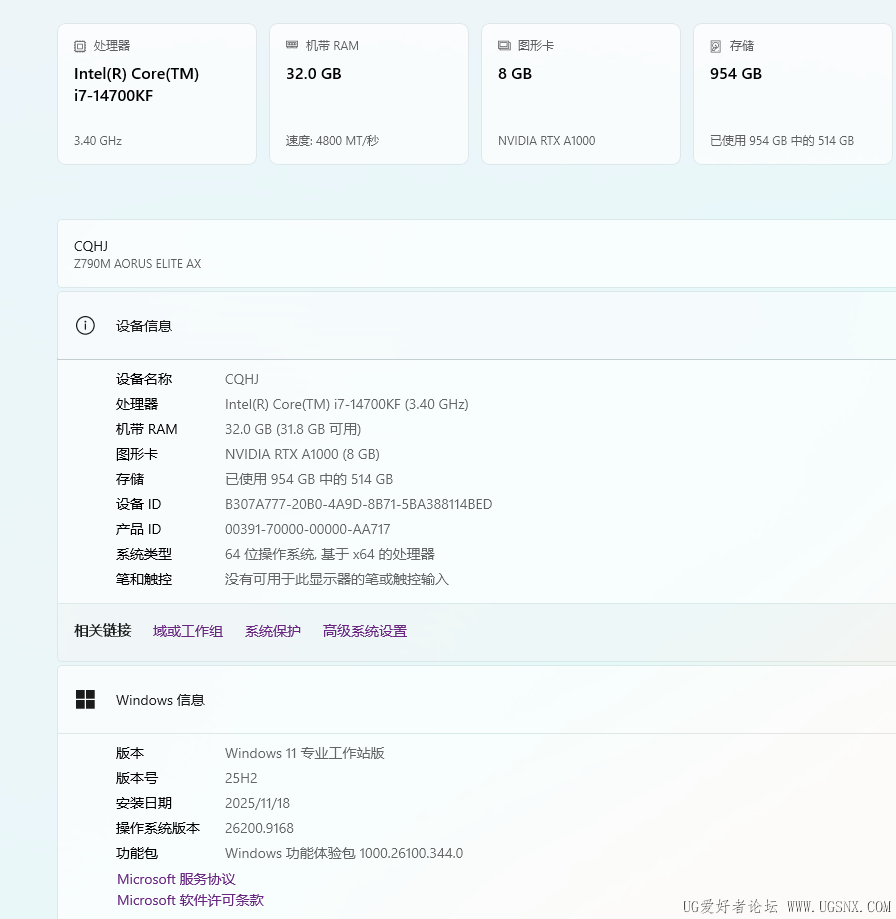Click 'NVIDIA RTX A1000' on graphics card tile

click(x=547, y=141)
